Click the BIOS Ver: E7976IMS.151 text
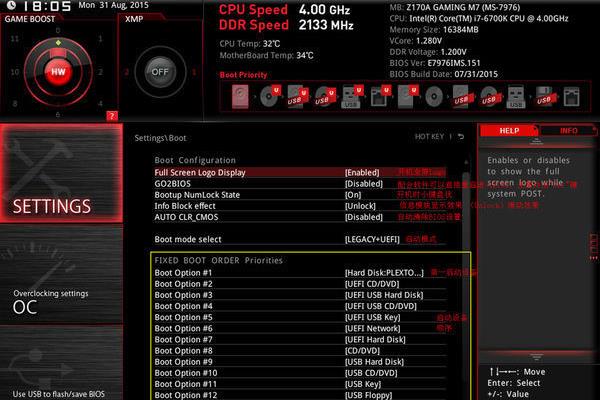 [435, 63]
